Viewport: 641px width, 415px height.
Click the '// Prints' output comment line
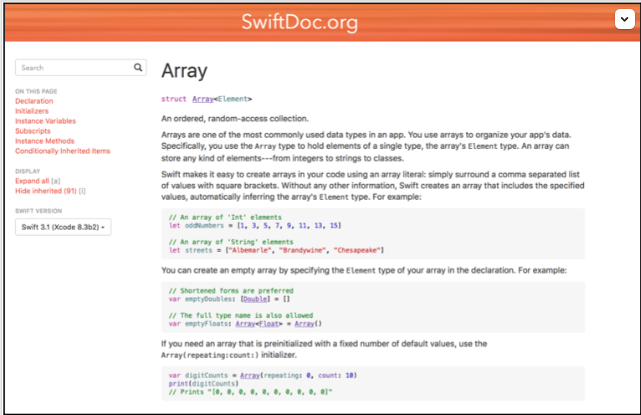(251, 392)
